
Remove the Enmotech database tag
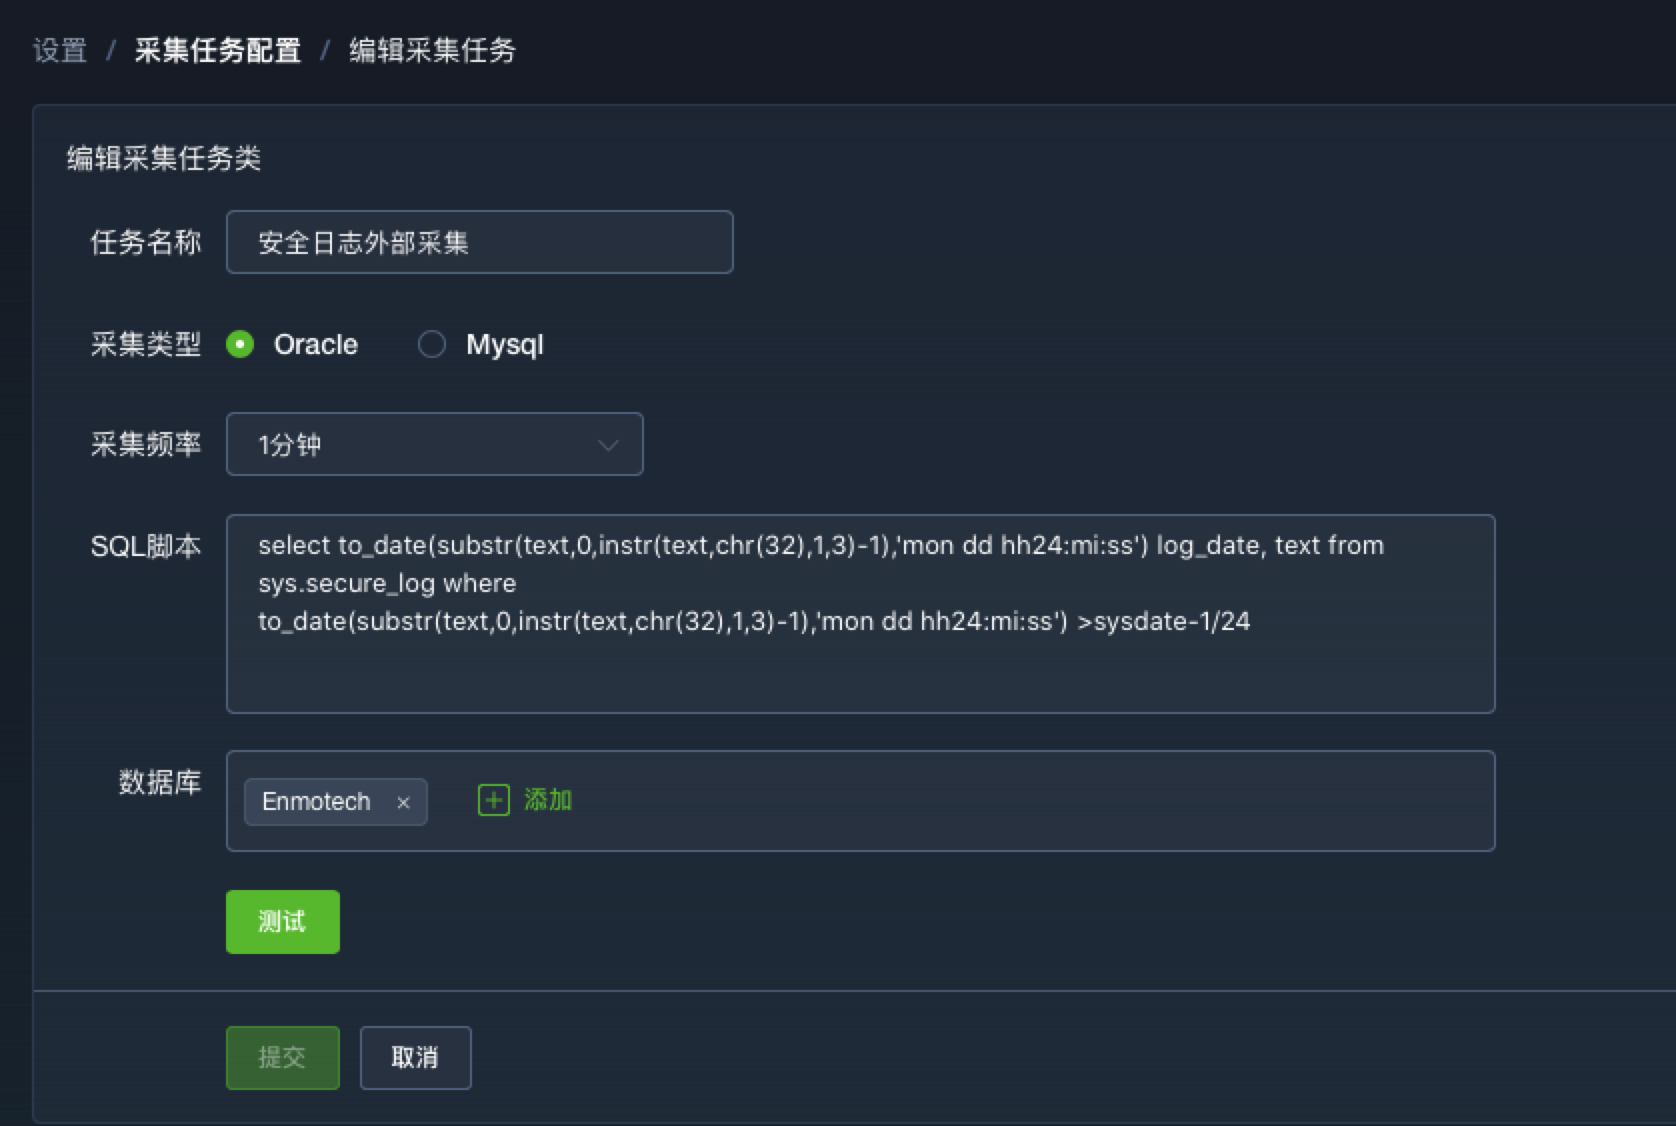(x=403, y=802)
